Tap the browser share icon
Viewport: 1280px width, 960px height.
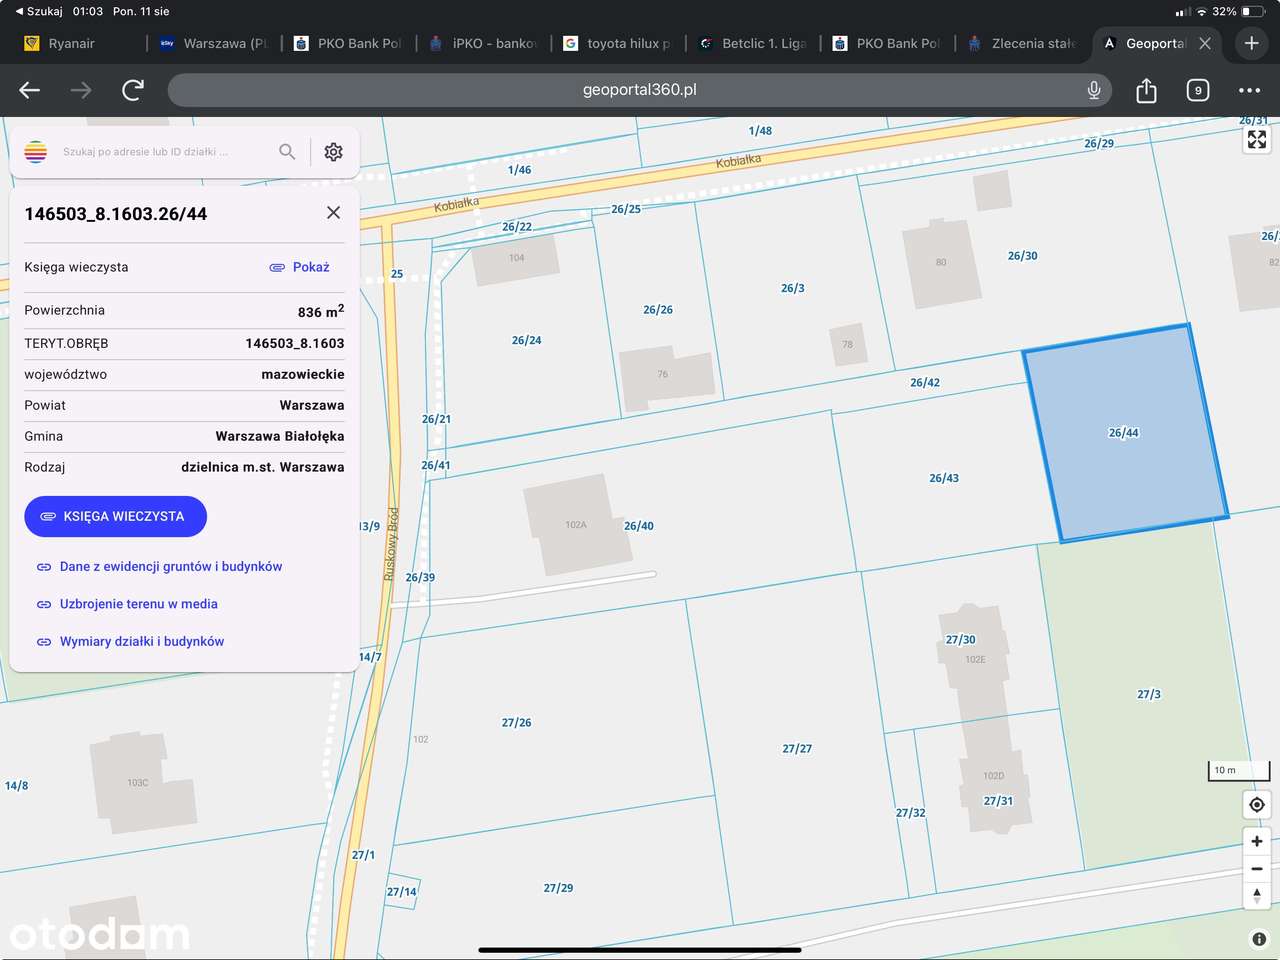[x=1146, y=91]
